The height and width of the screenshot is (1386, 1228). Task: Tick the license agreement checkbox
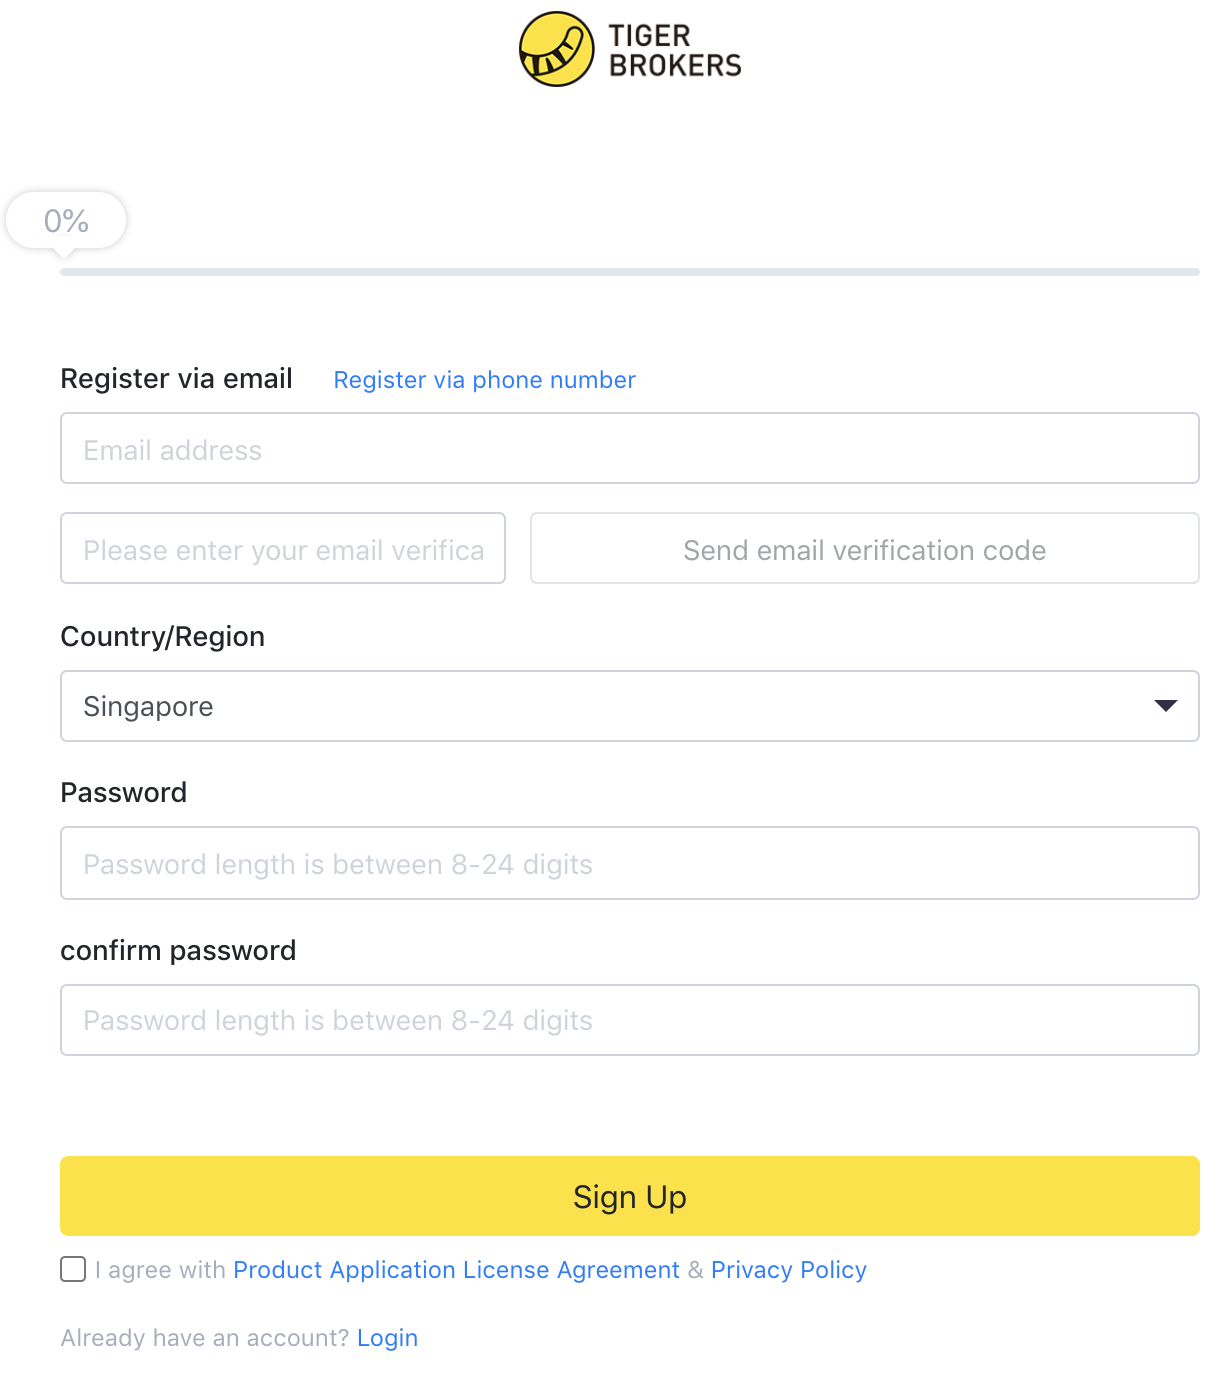click(x=73, y=1269)
